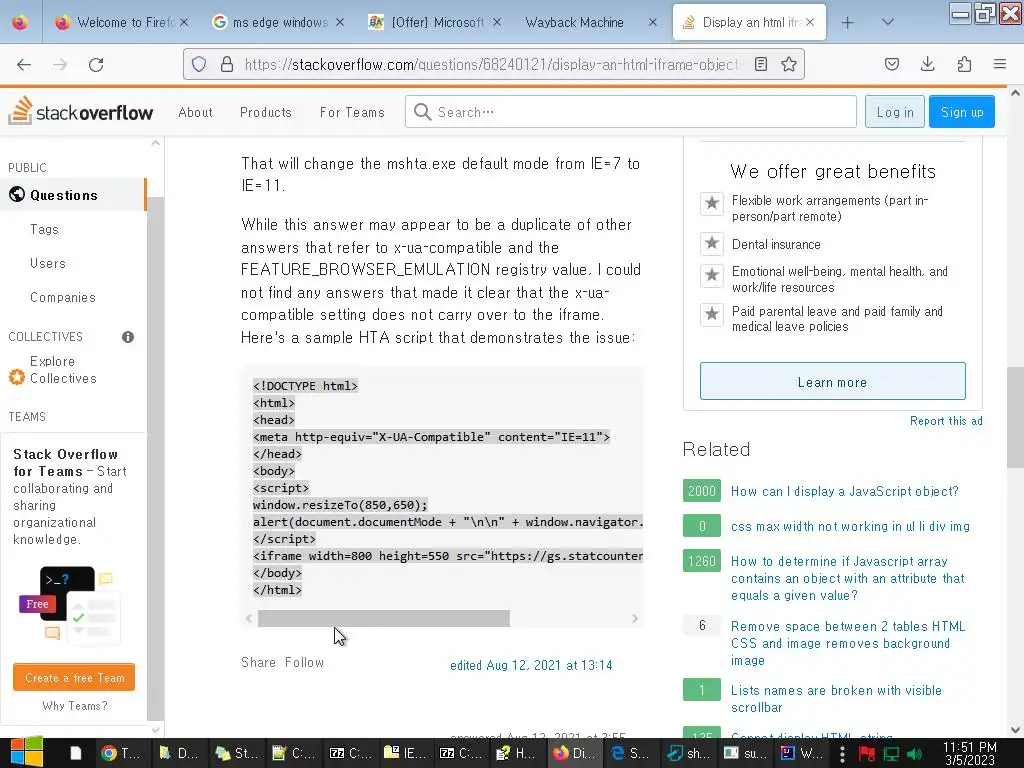The width and height of the screenshot is (1024, 768).
Task: Click Follow under the answer
Action: point(304,662)
